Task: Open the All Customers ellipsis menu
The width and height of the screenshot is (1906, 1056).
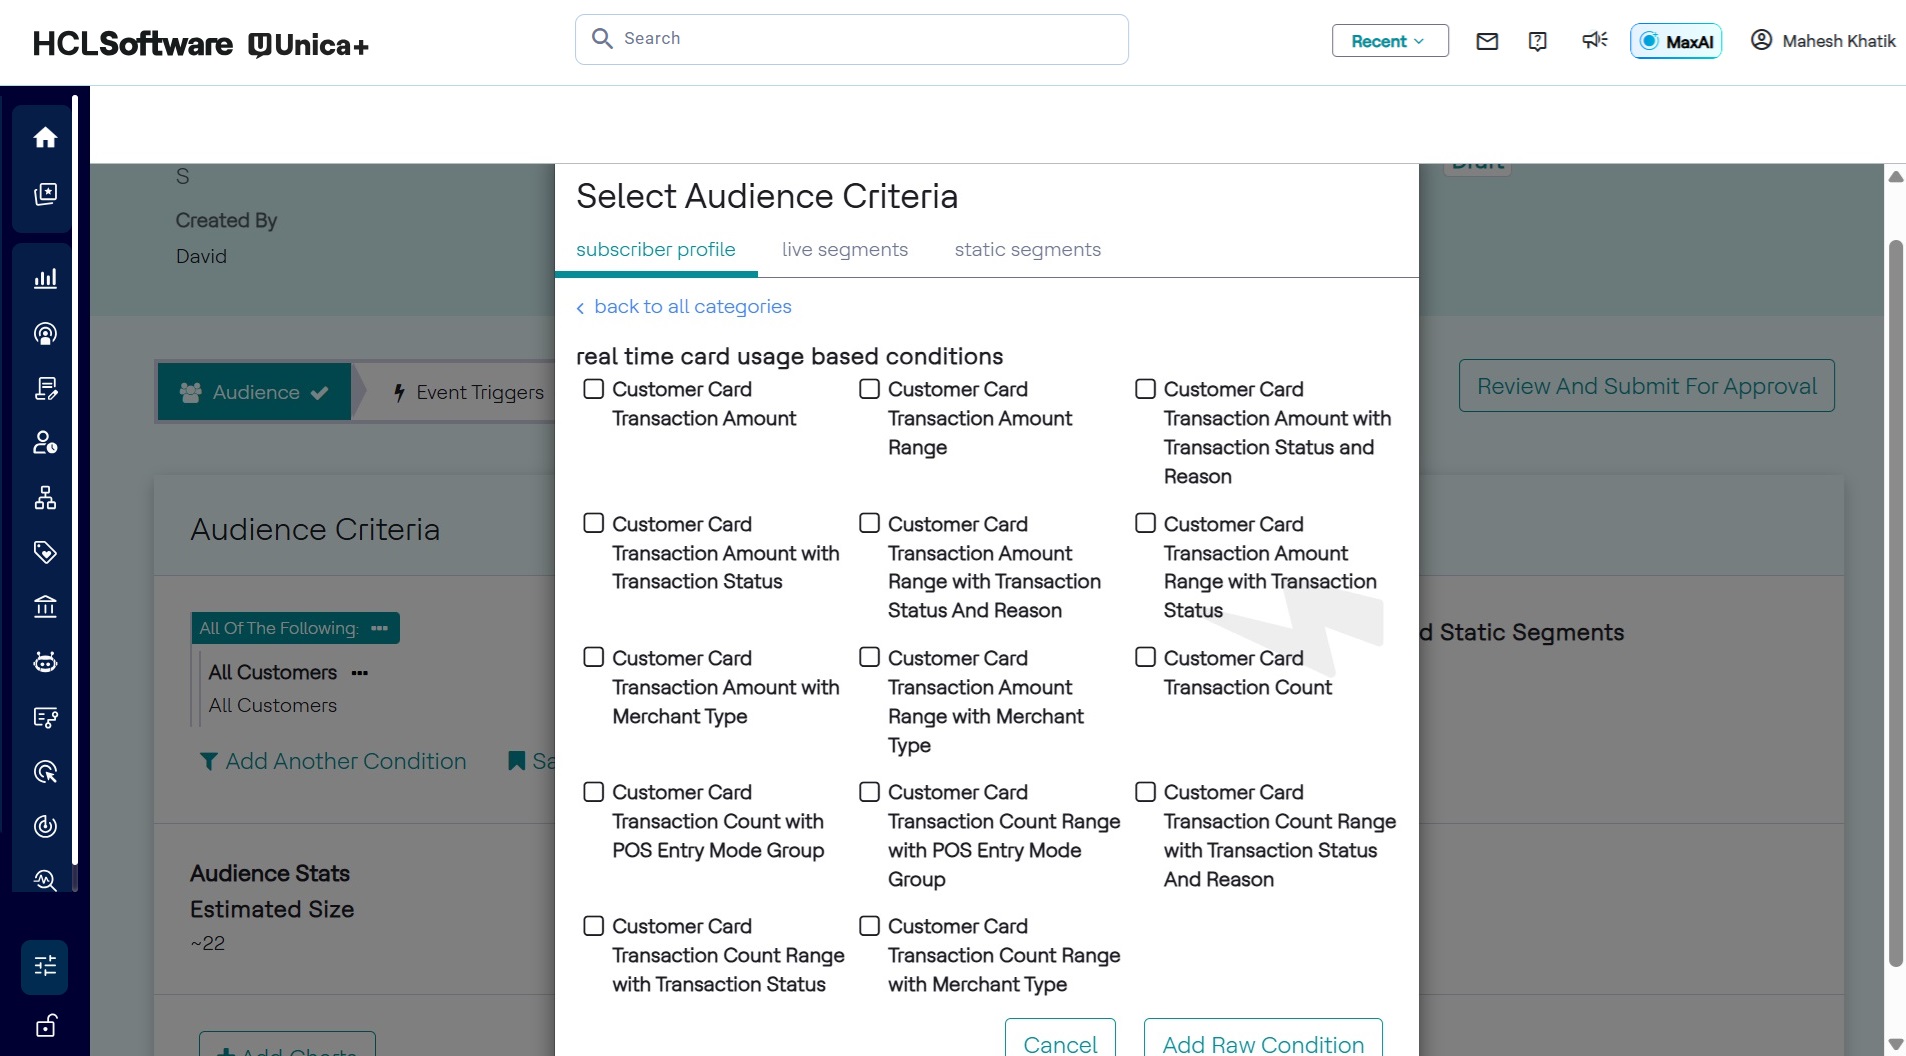Action: (x=360, y=673)
